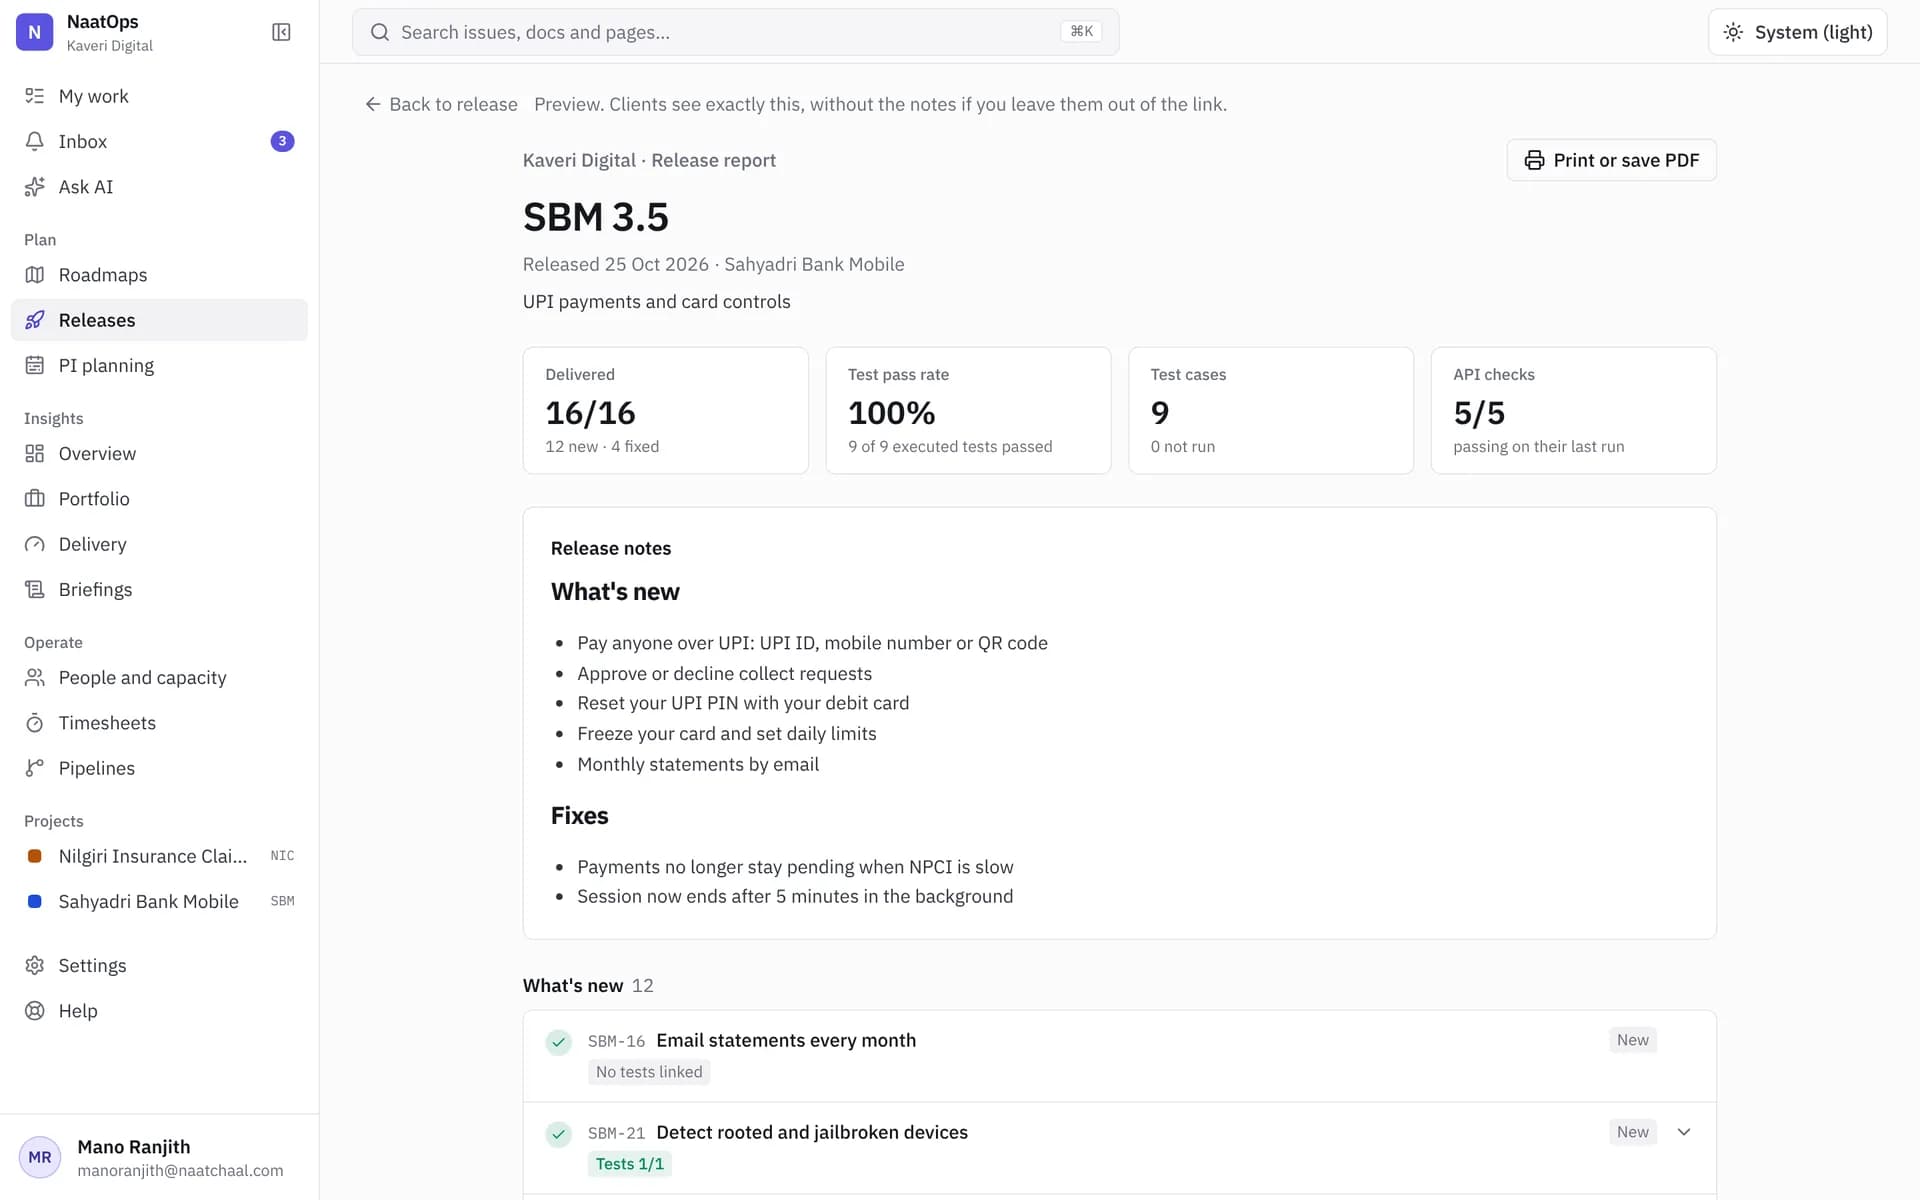Click the Overview sidebar label
Screen dimensions: 1920x1200
click(x=97, y=453)
